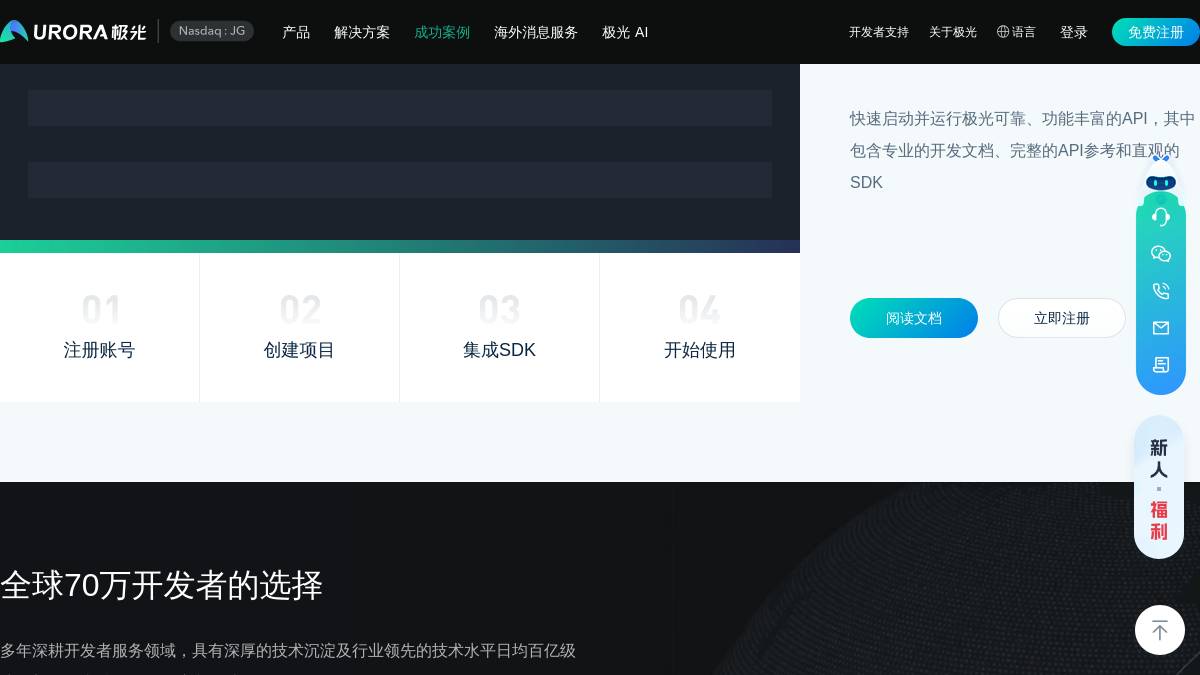This screenshot has height=675, width=1200.
Task: Open the 新人福利 promotion badge
Action: click(x=1159, y=487)
